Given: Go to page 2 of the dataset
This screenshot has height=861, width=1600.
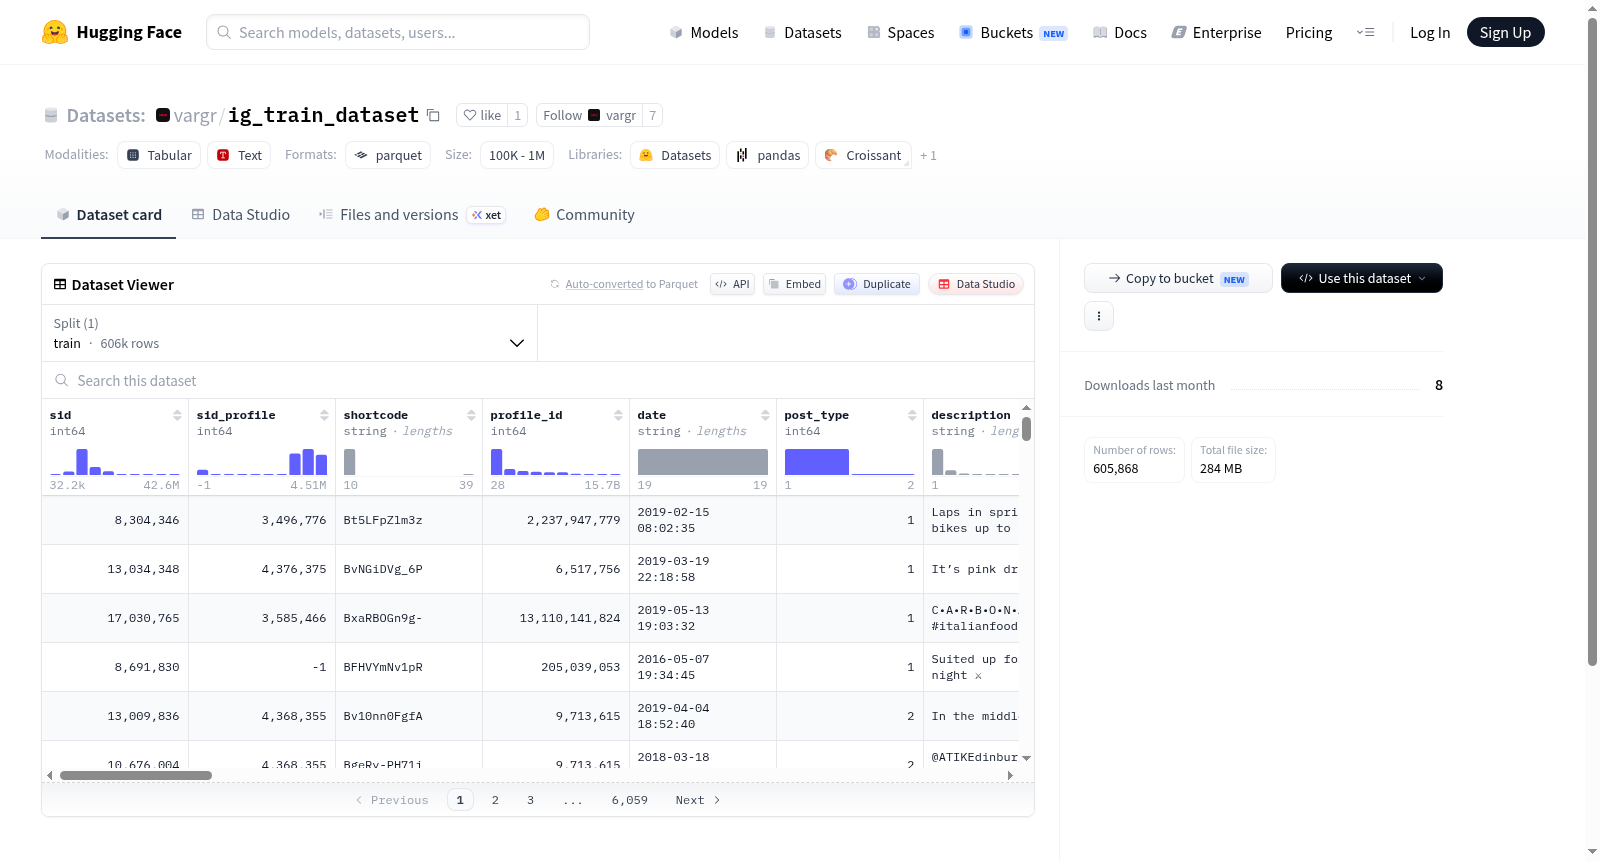Looking at the screenshot, I should tap(495, 800).
